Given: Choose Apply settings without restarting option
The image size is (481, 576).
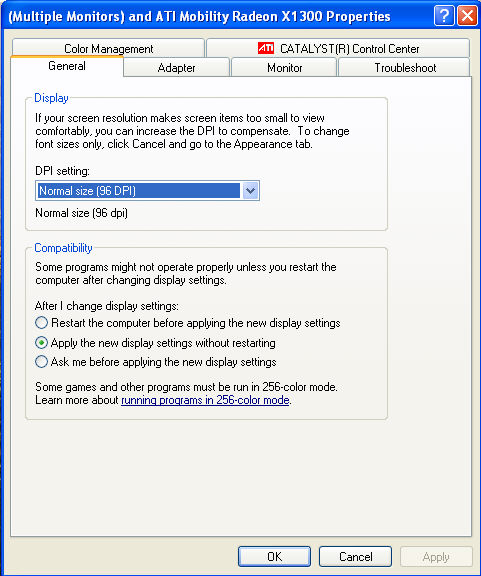Looking at the screenshot, I should click(x=41, y=343).
